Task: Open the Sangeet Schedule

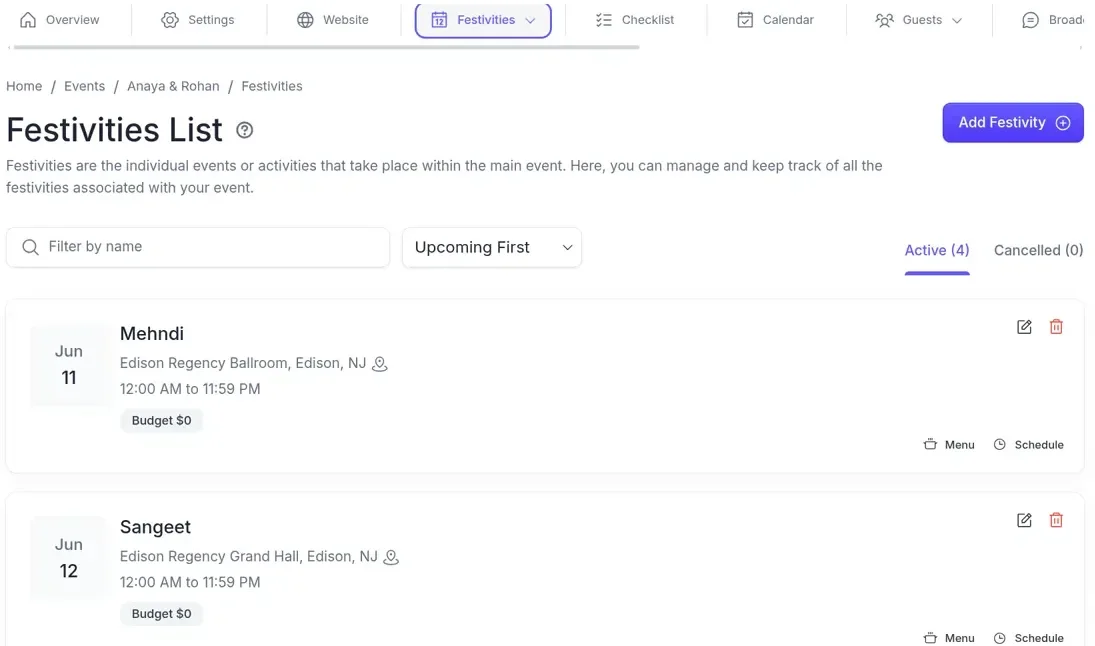Action: tap(1029, 638)
